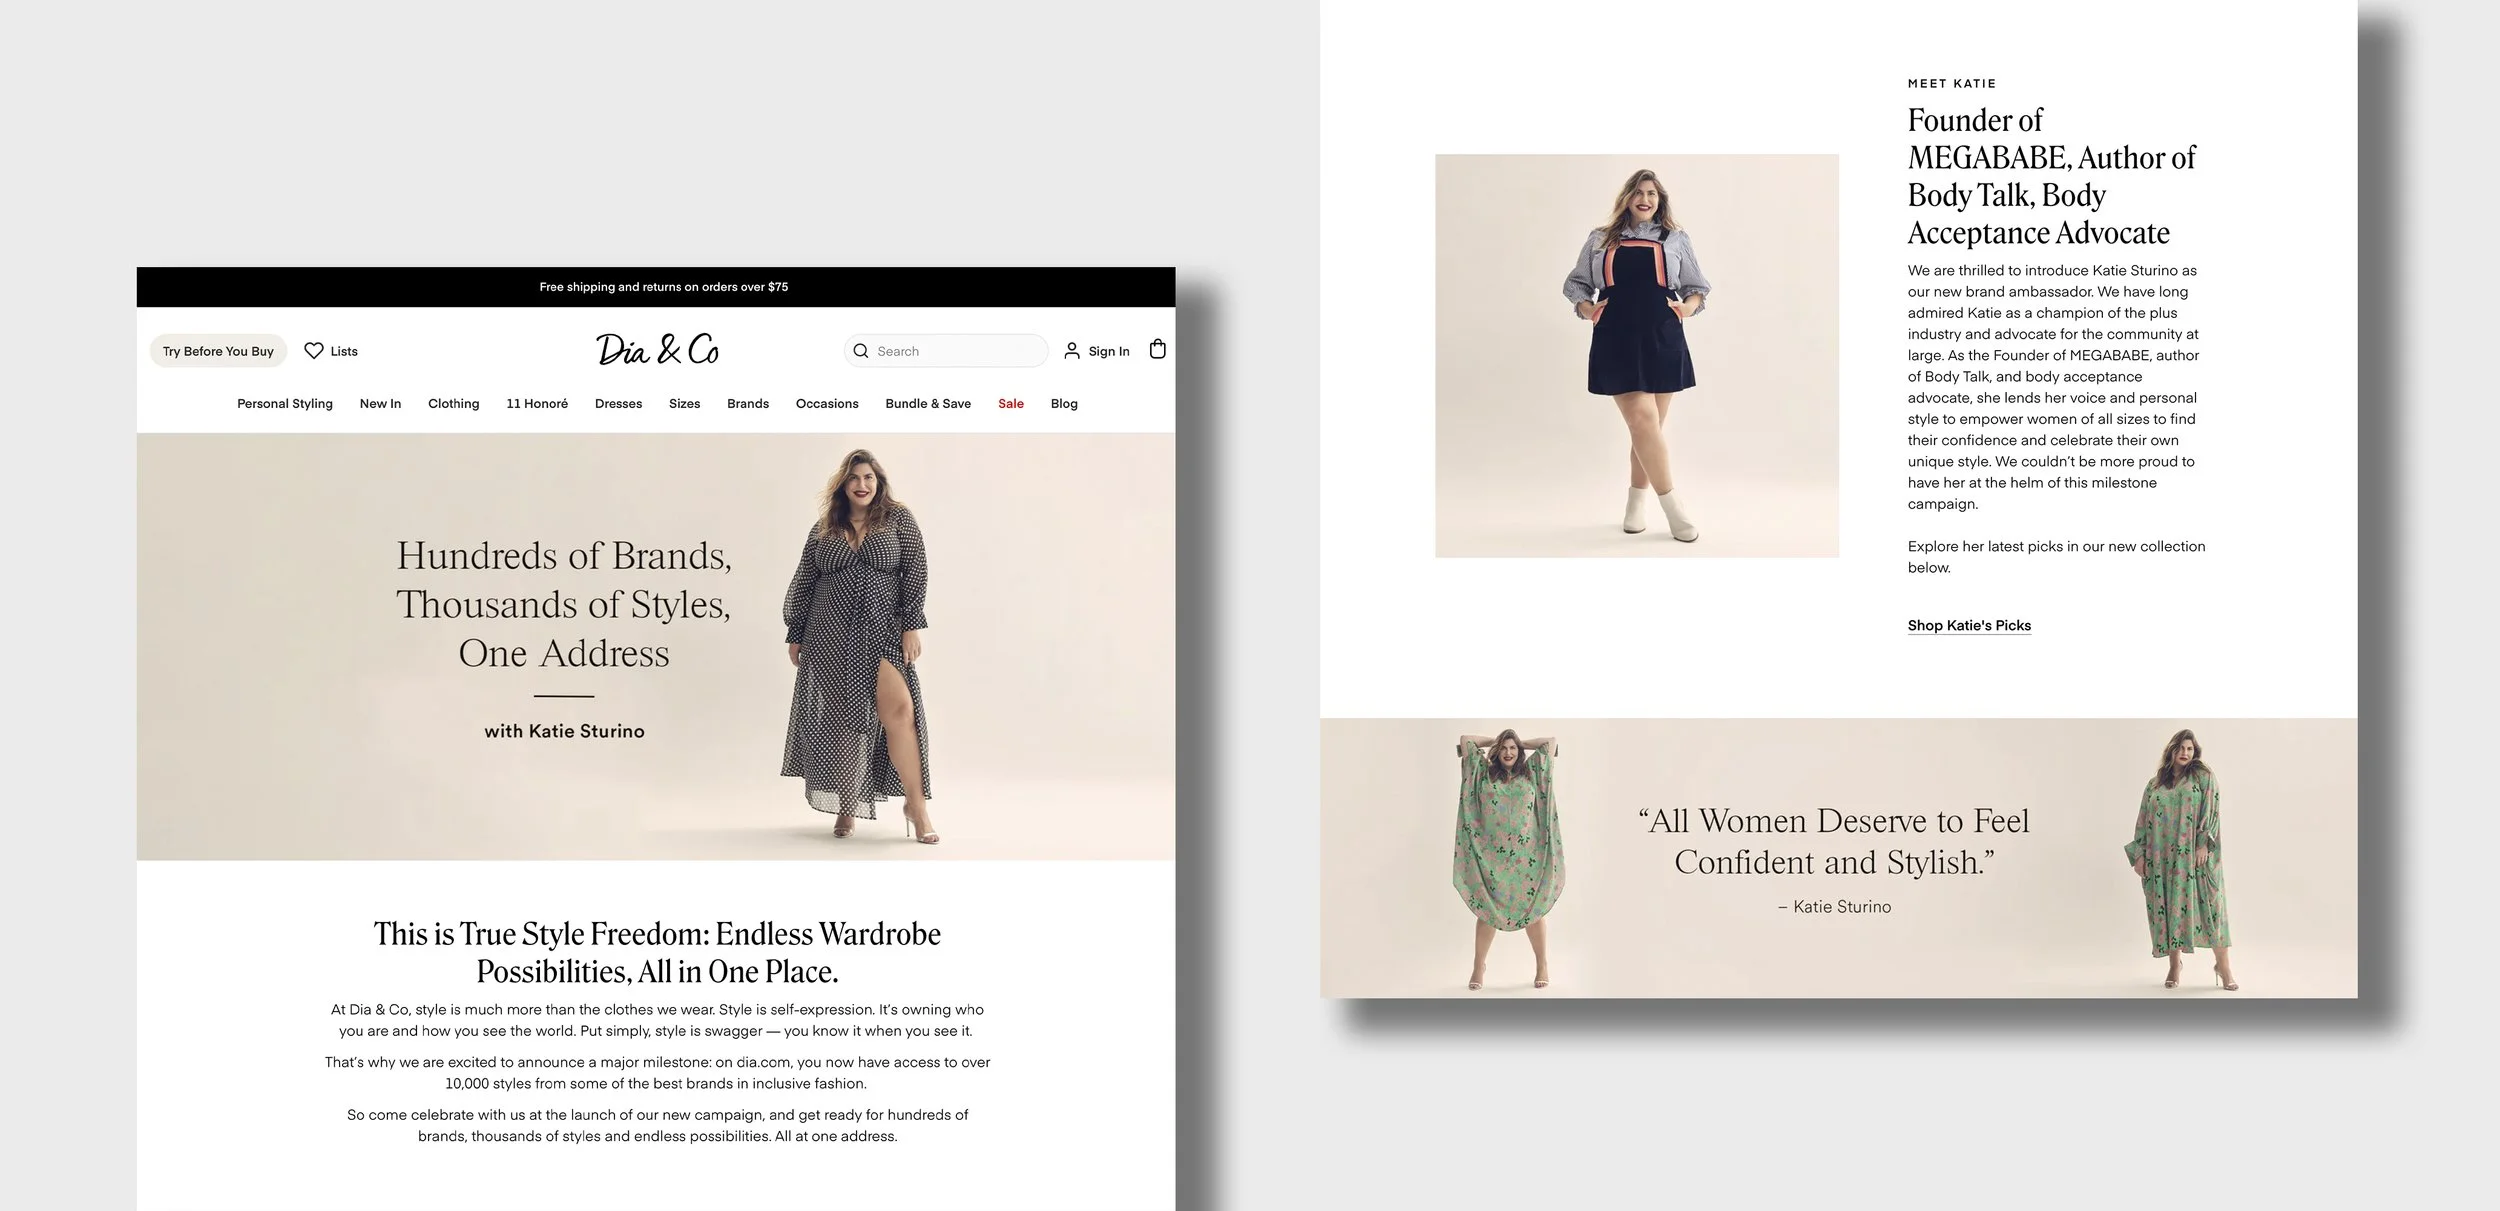Click 'Explore her latest picks' text

point(2056,557)
